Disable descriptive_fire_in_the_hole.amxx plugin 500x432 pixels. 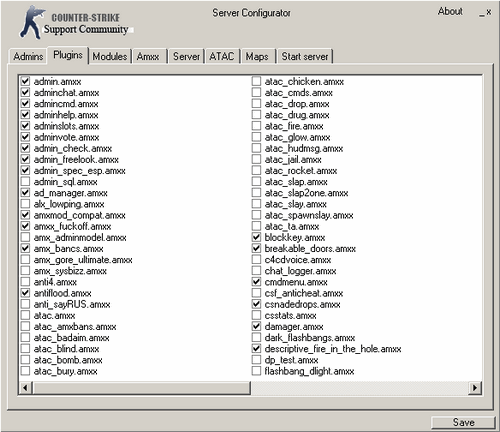pos(256,349)
